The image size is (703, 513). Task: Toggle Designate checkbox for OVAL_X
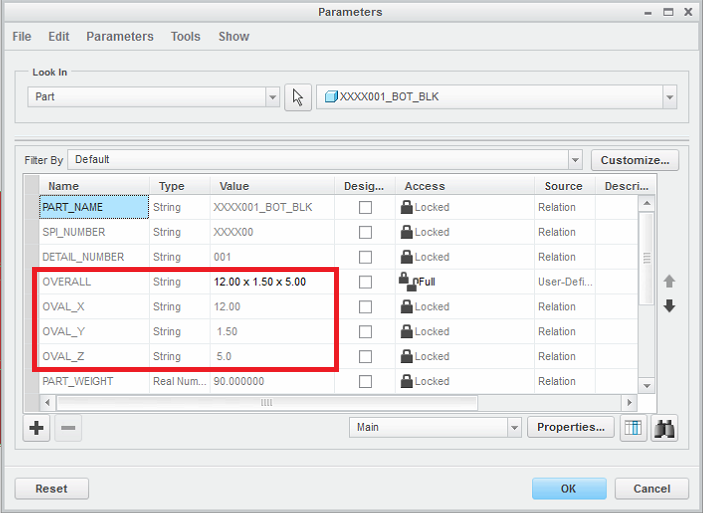[x=365, y=307]
